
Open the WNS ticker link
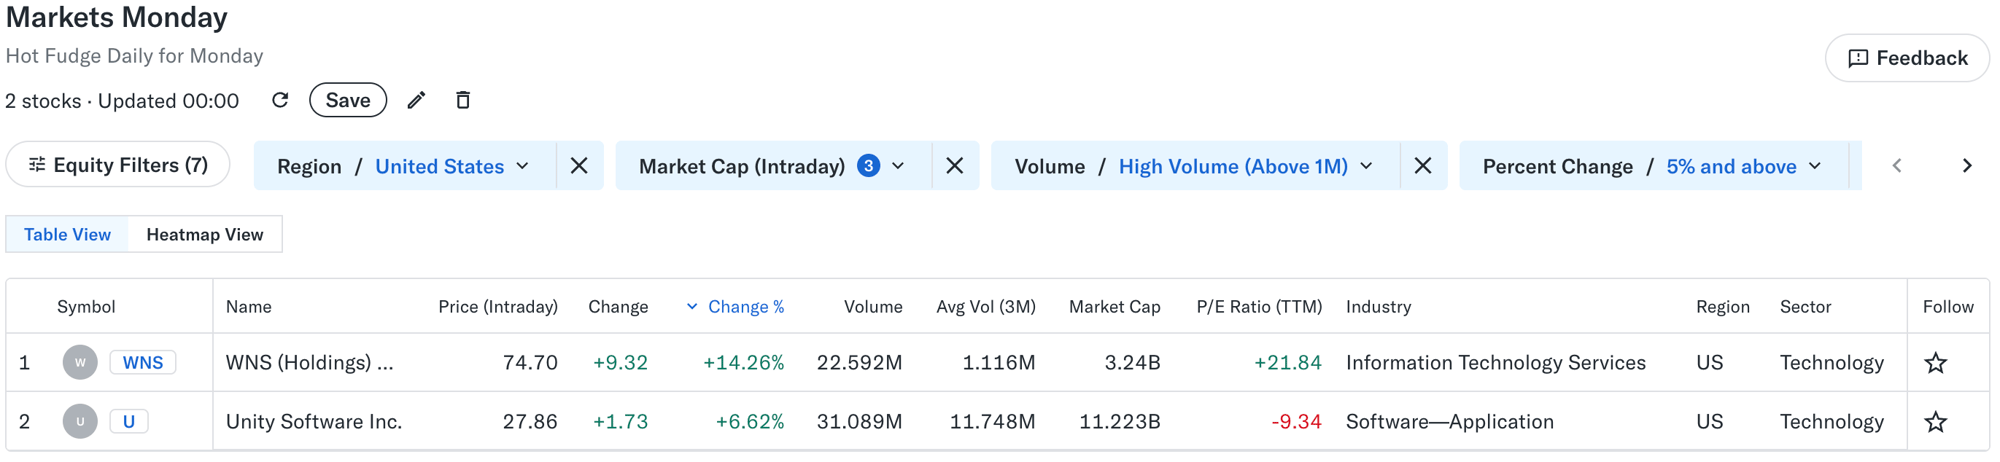click(143, 362)
